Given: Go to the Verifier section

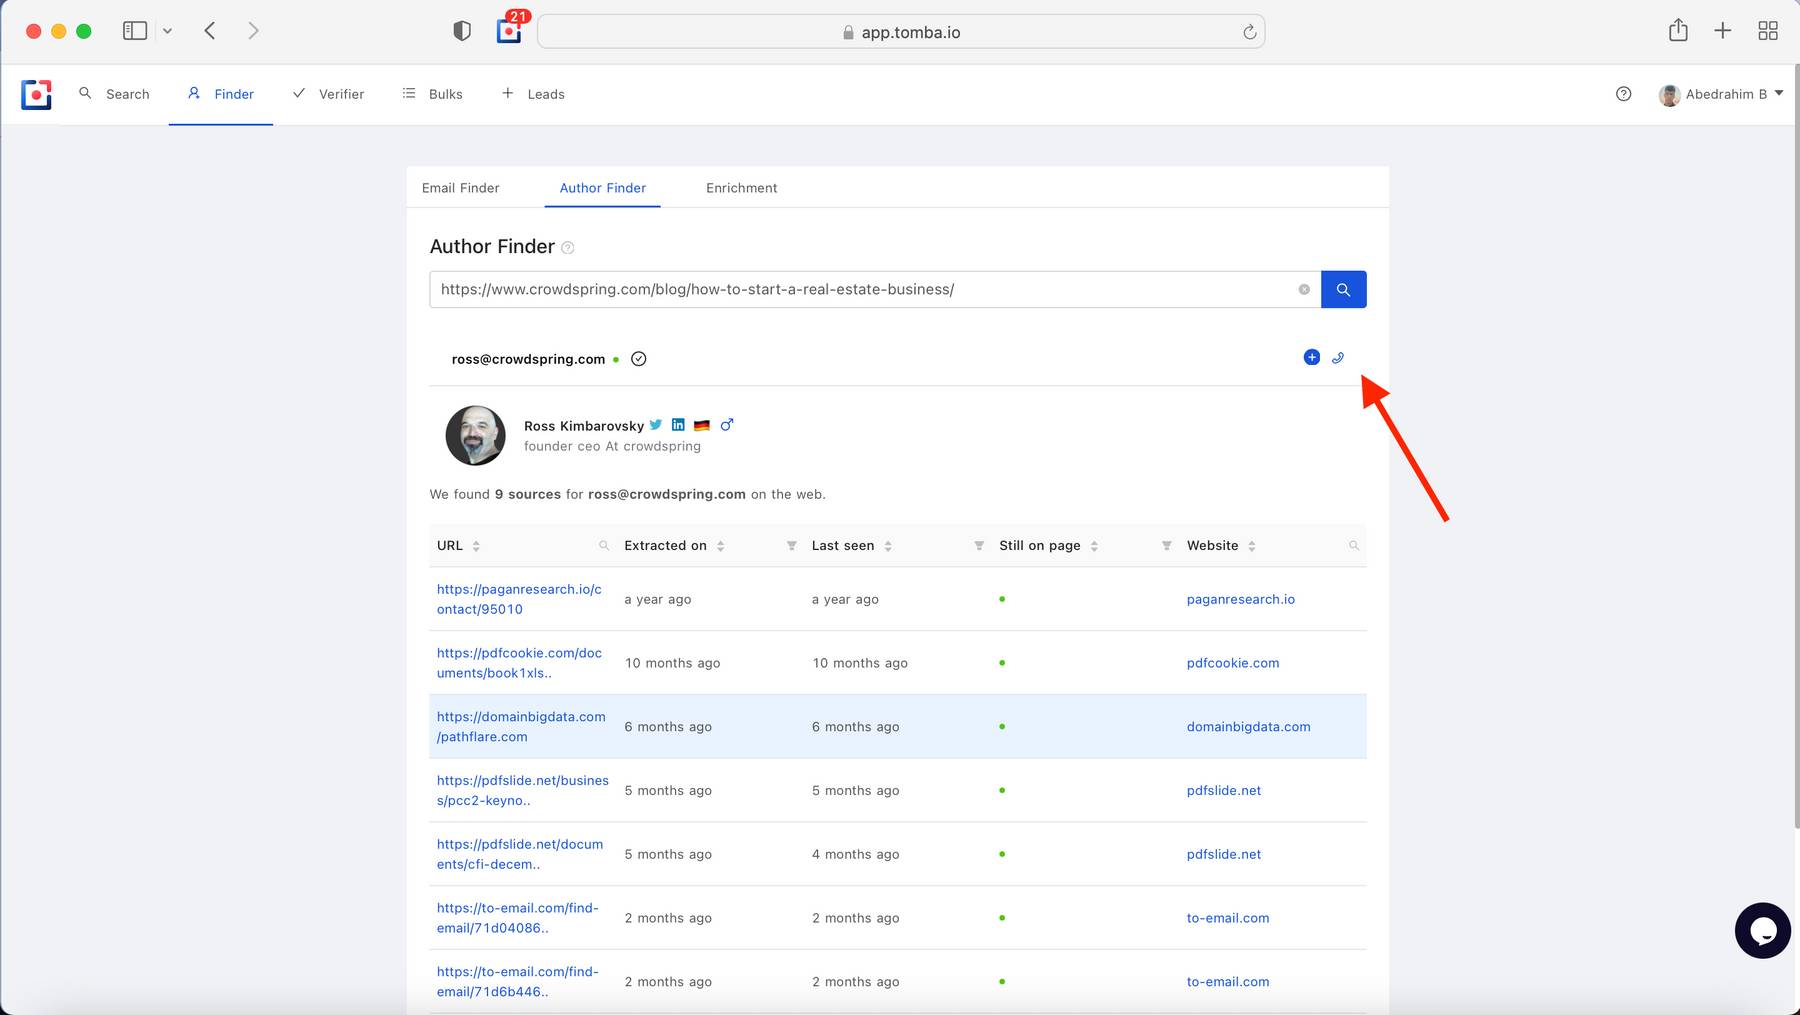Looking at the screenshot, I should 328,94.
